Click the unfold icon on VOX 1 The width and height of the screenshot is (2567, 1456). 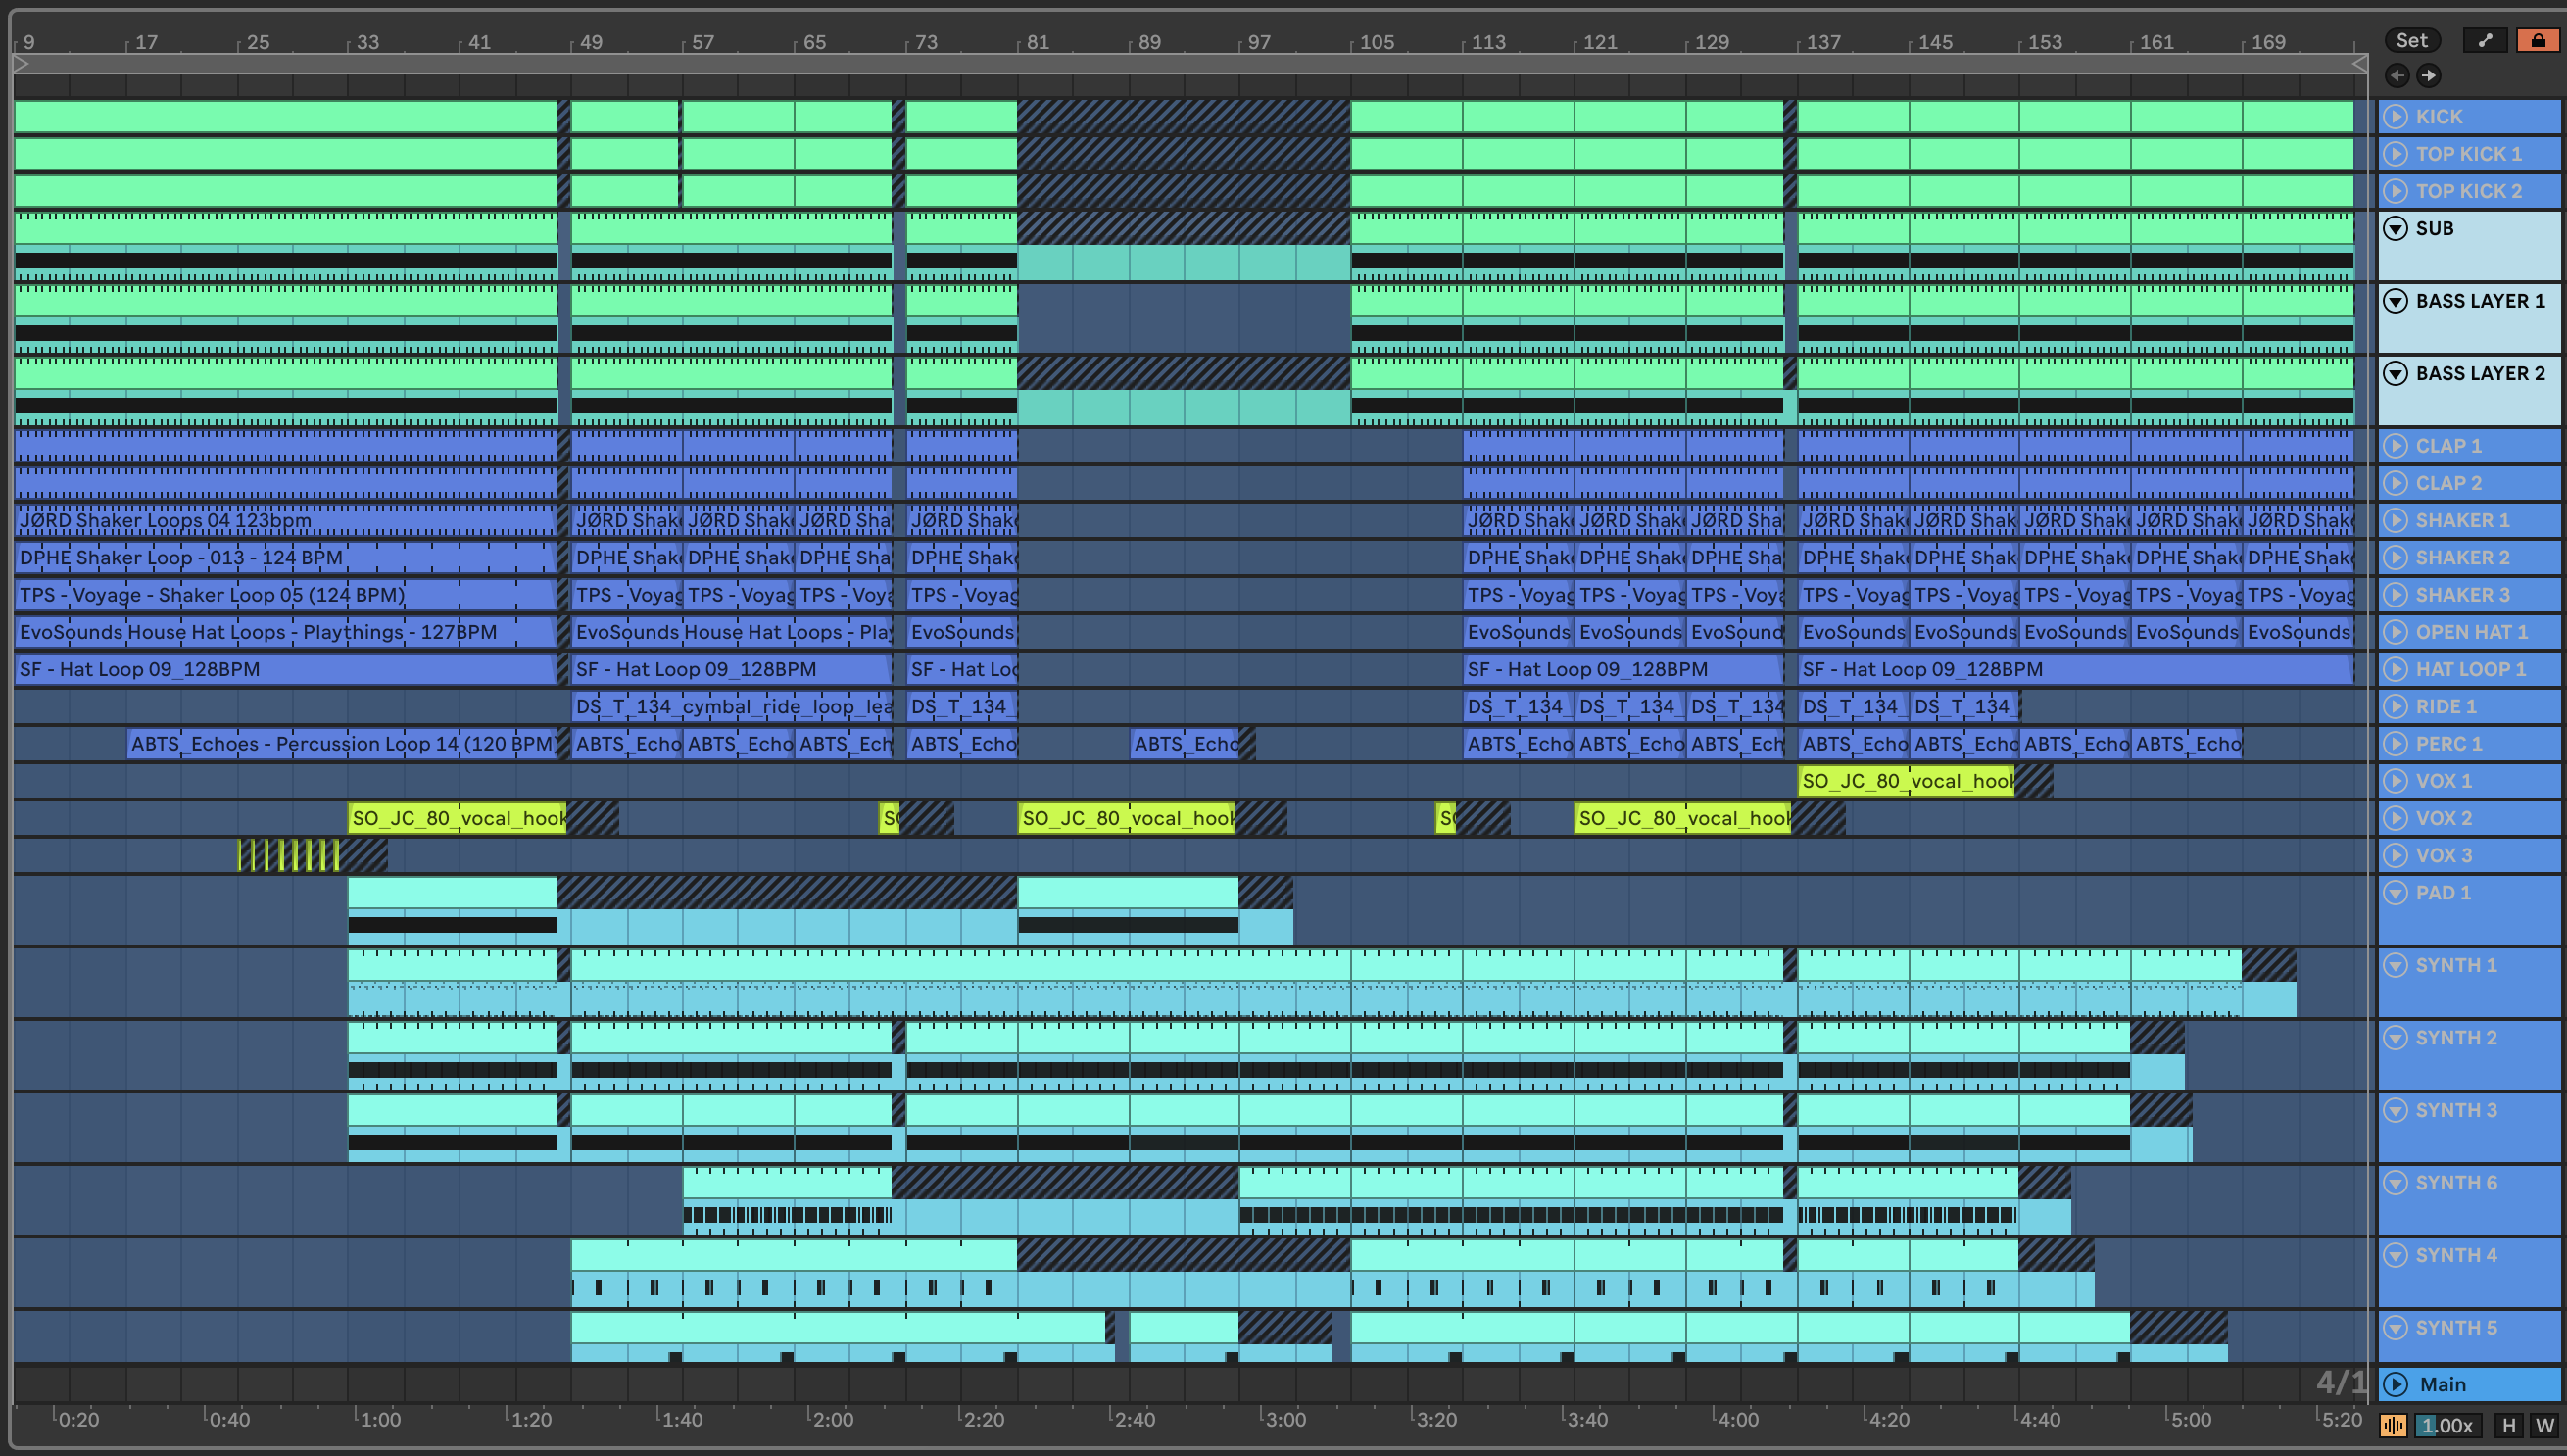click(2395, 780)
